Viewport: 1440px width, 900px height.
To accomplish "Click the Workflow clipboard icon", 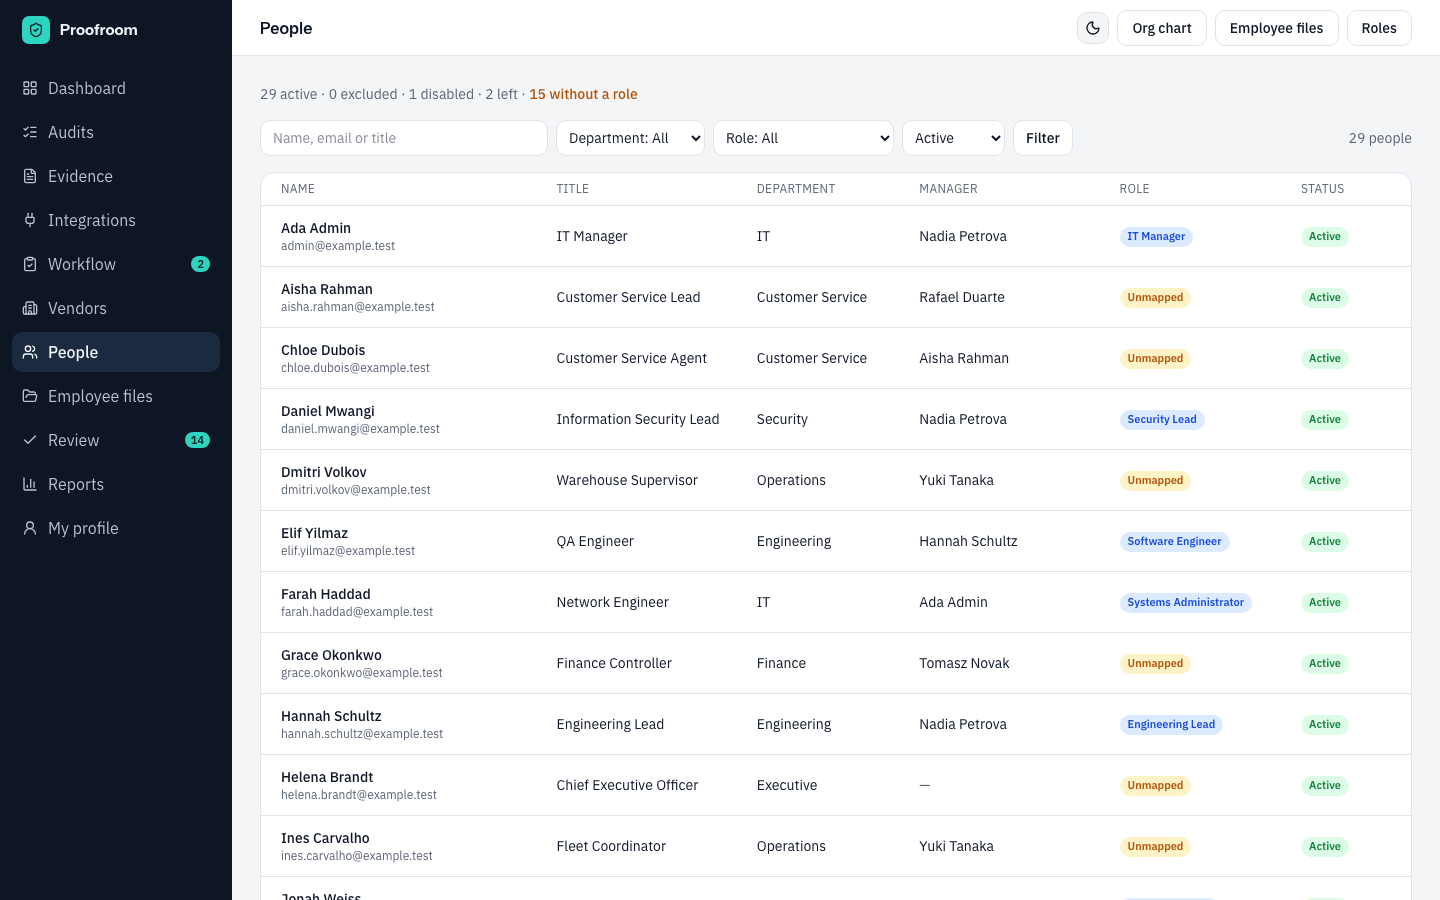I will click(30, 264).
